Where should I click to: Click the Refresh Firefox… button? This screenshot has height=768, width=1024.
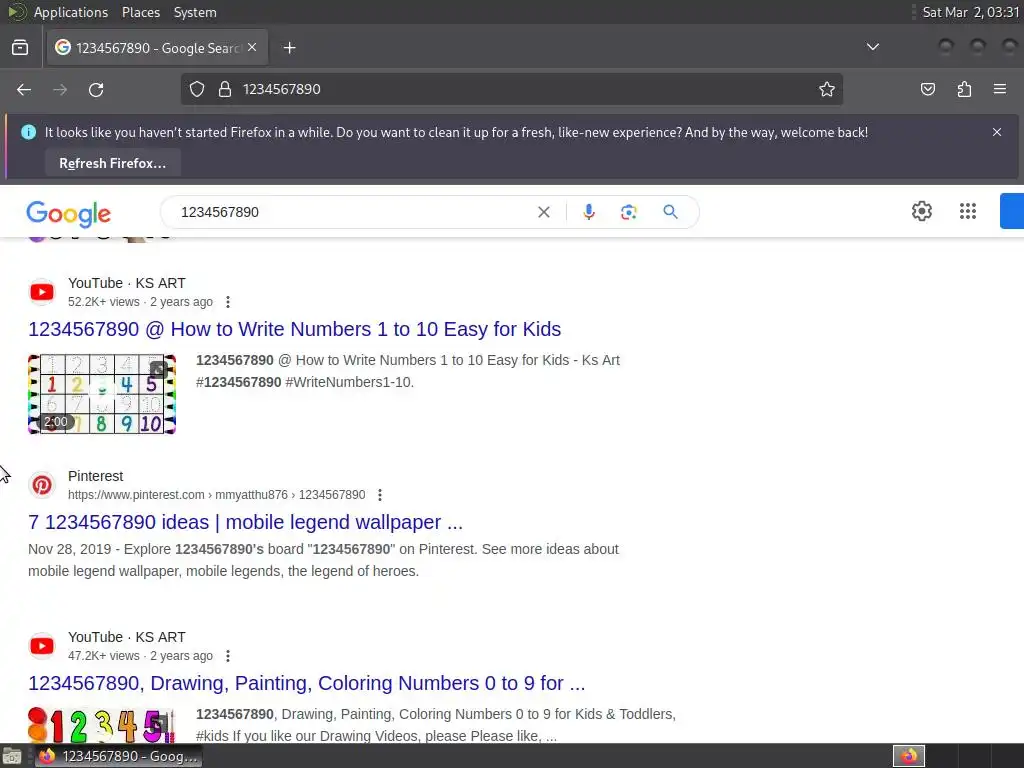pos(113,163)
